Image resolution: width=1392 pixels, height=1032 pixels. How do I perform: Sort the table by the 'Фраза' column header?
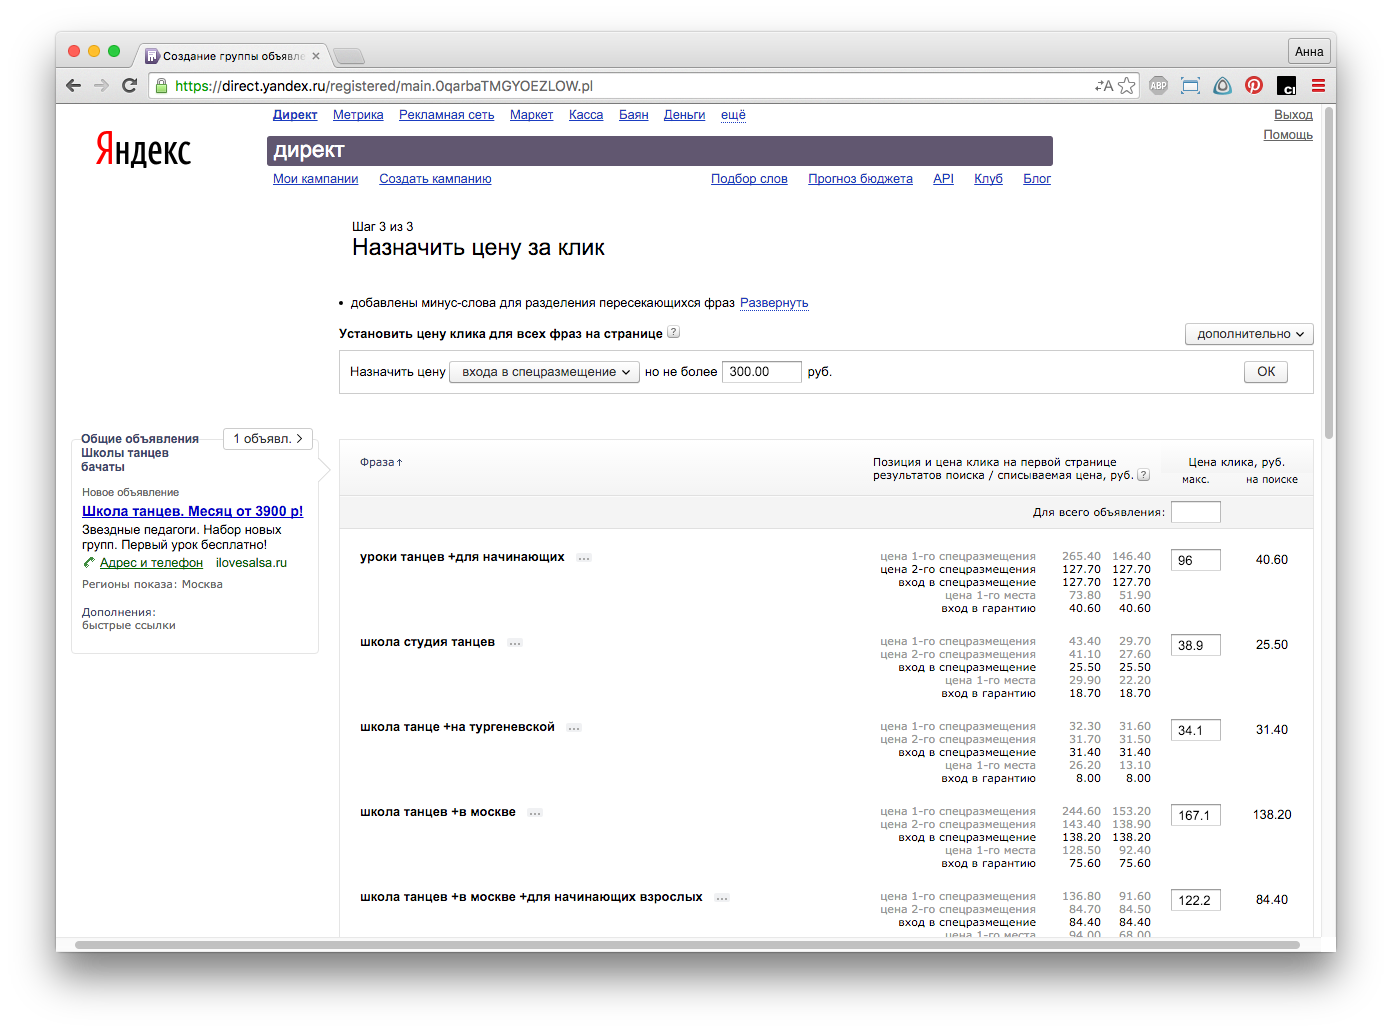point(380,462)
